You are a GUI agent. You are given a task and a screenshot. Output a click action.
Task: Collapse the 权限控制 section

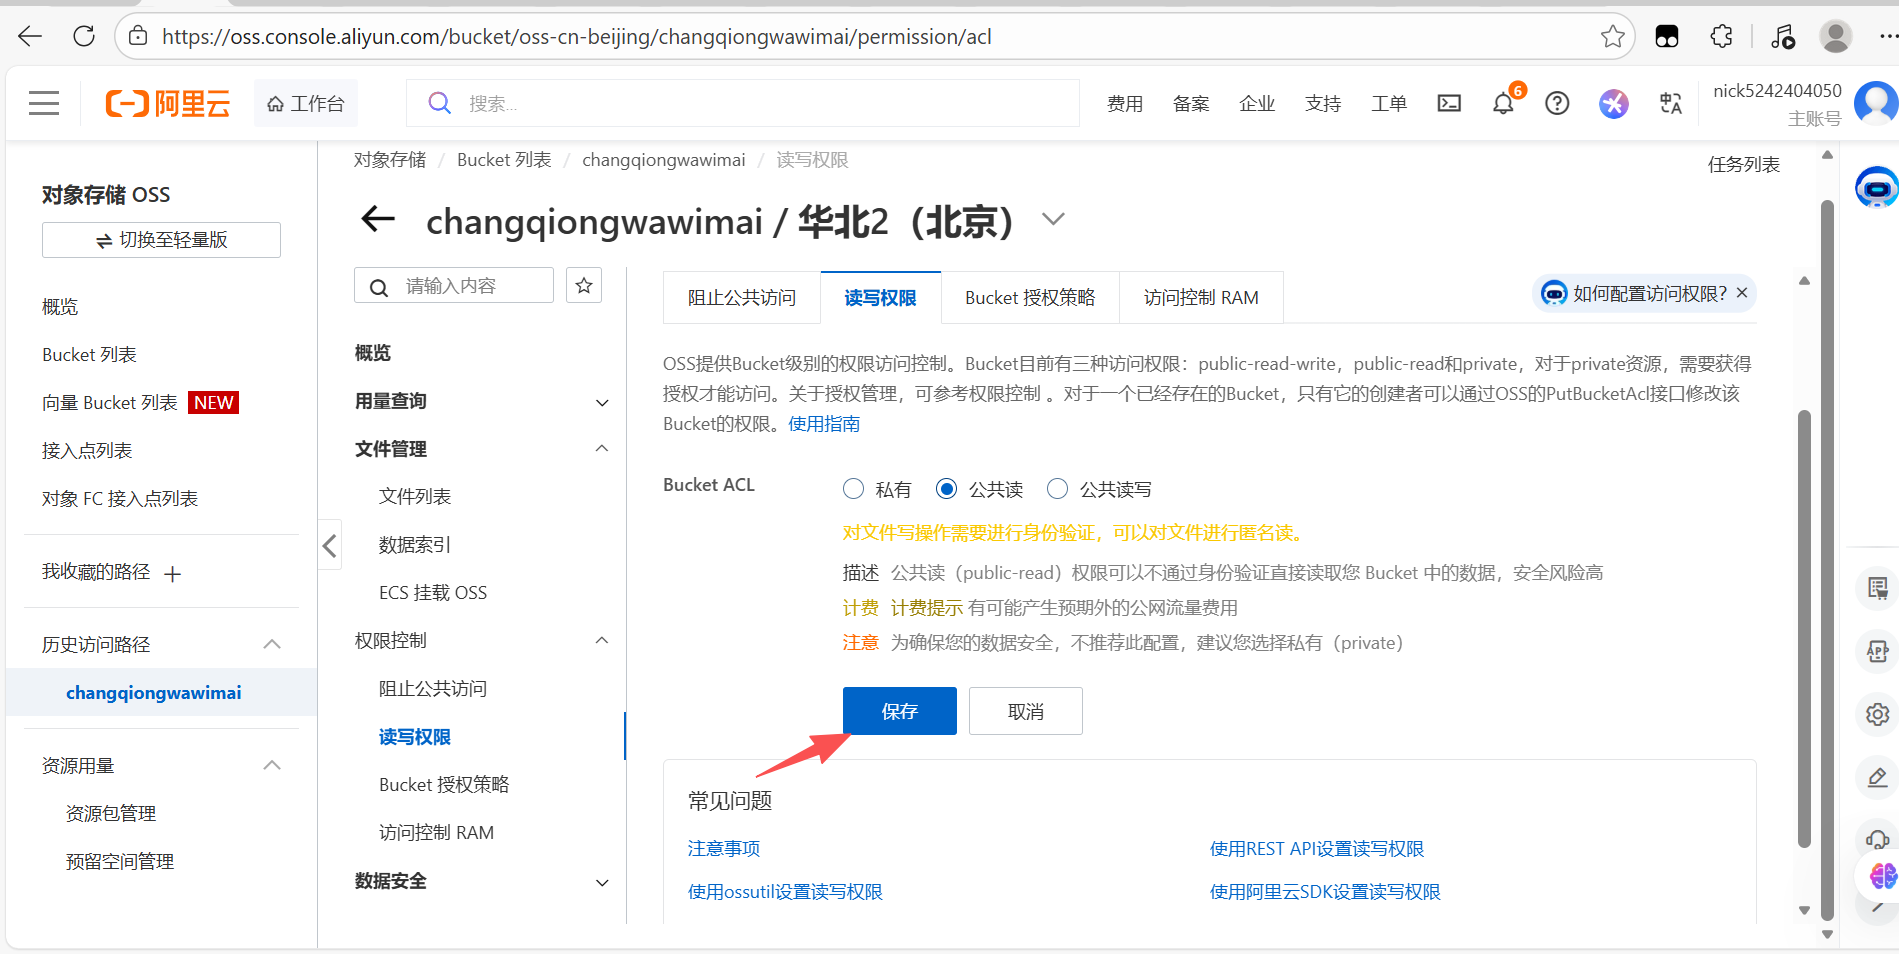[602, 641]
